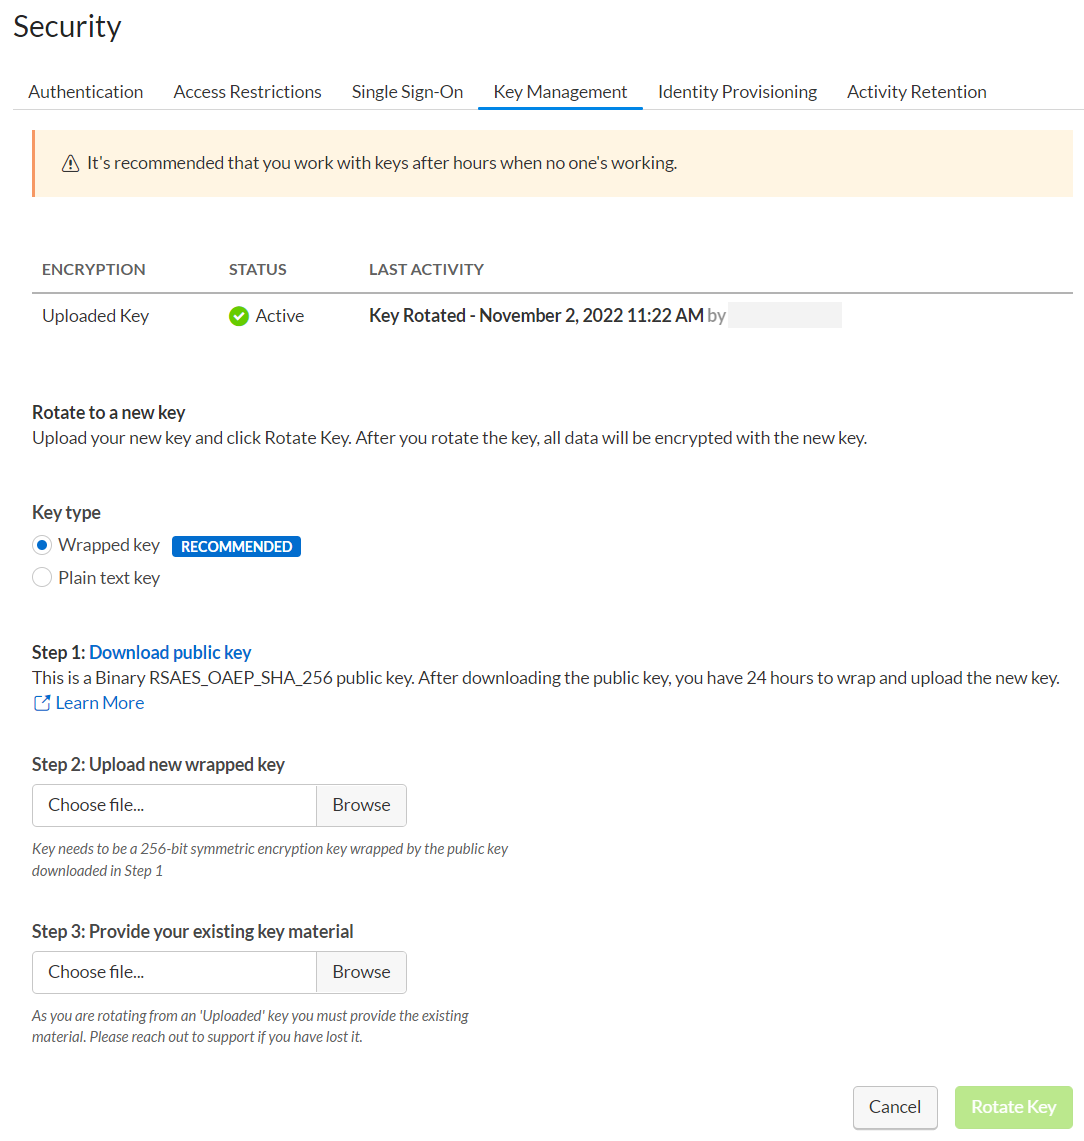Click the green Active status checkmark icon
Screen dimensions: 1084x1141
(238, 315)
